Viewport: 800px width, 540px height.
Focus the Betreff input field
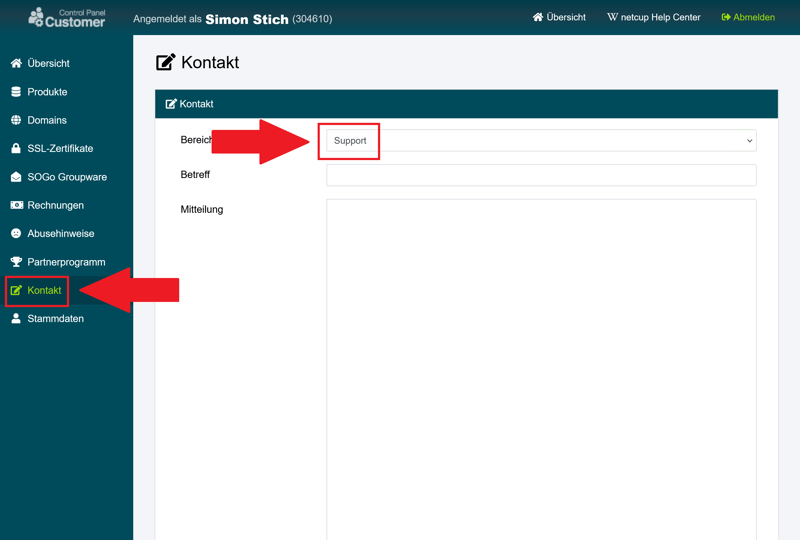(541, 175)
